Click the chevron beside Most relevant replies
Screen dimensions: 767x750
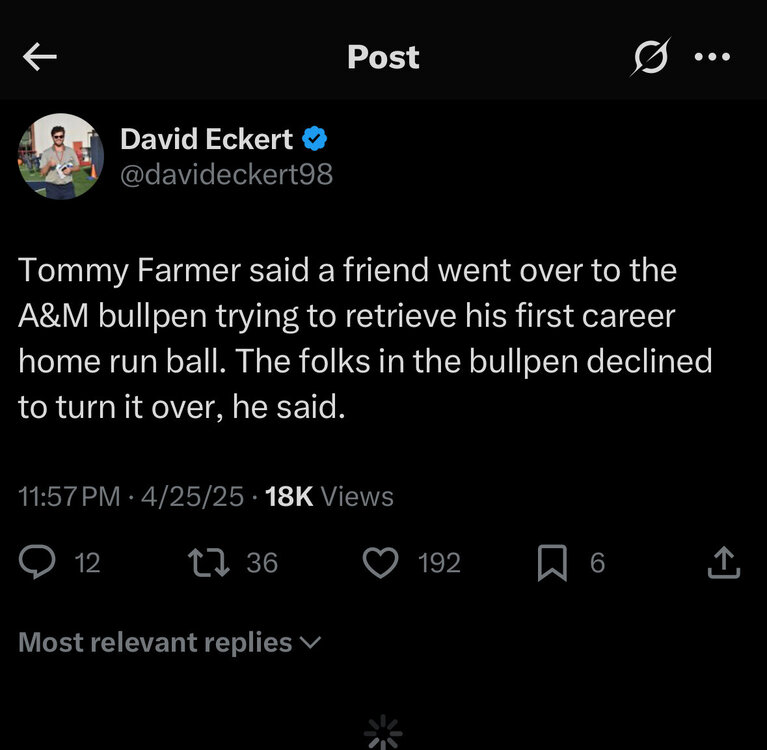click(311, 642)
